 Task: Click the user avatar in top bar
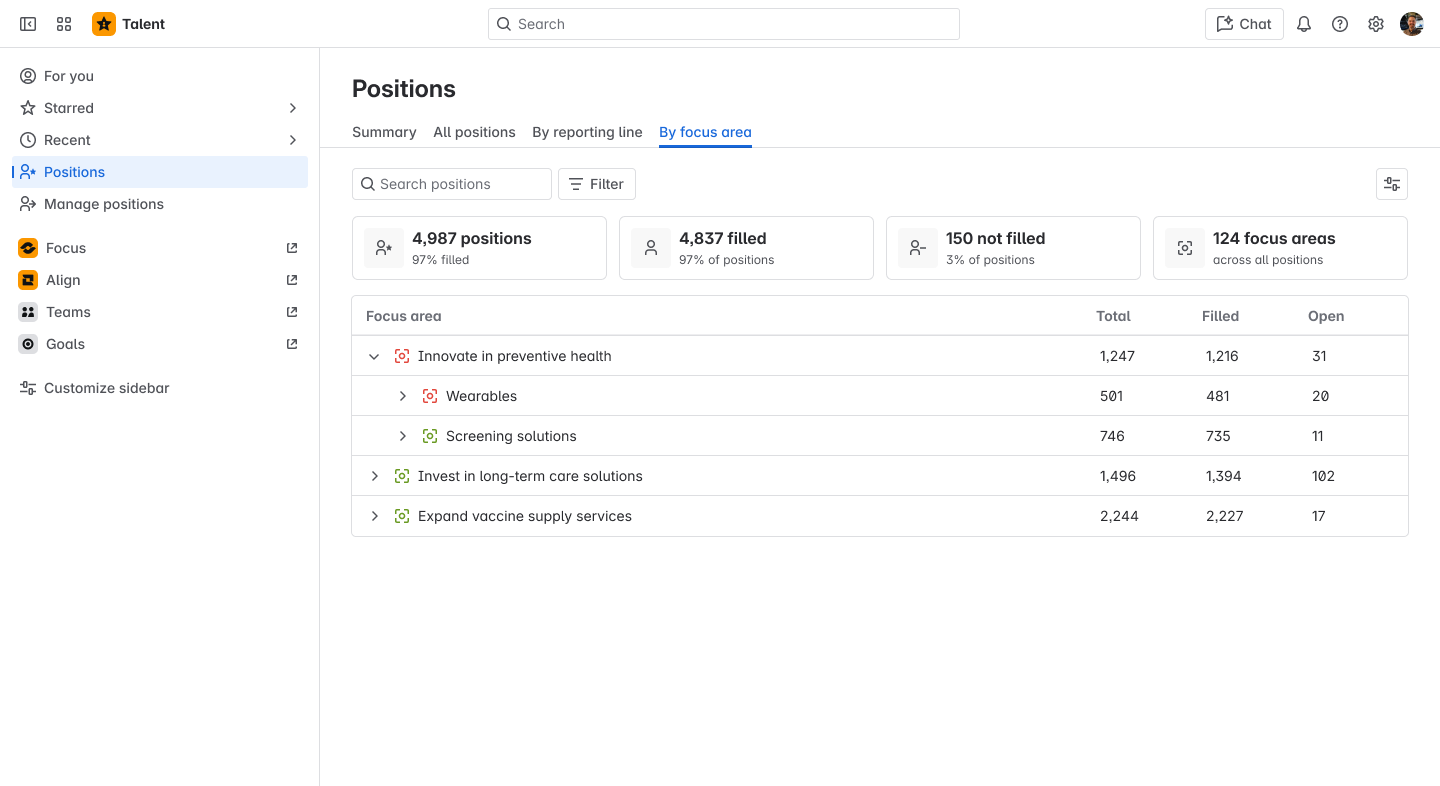pyautogui.click(x=1412, y=24)
